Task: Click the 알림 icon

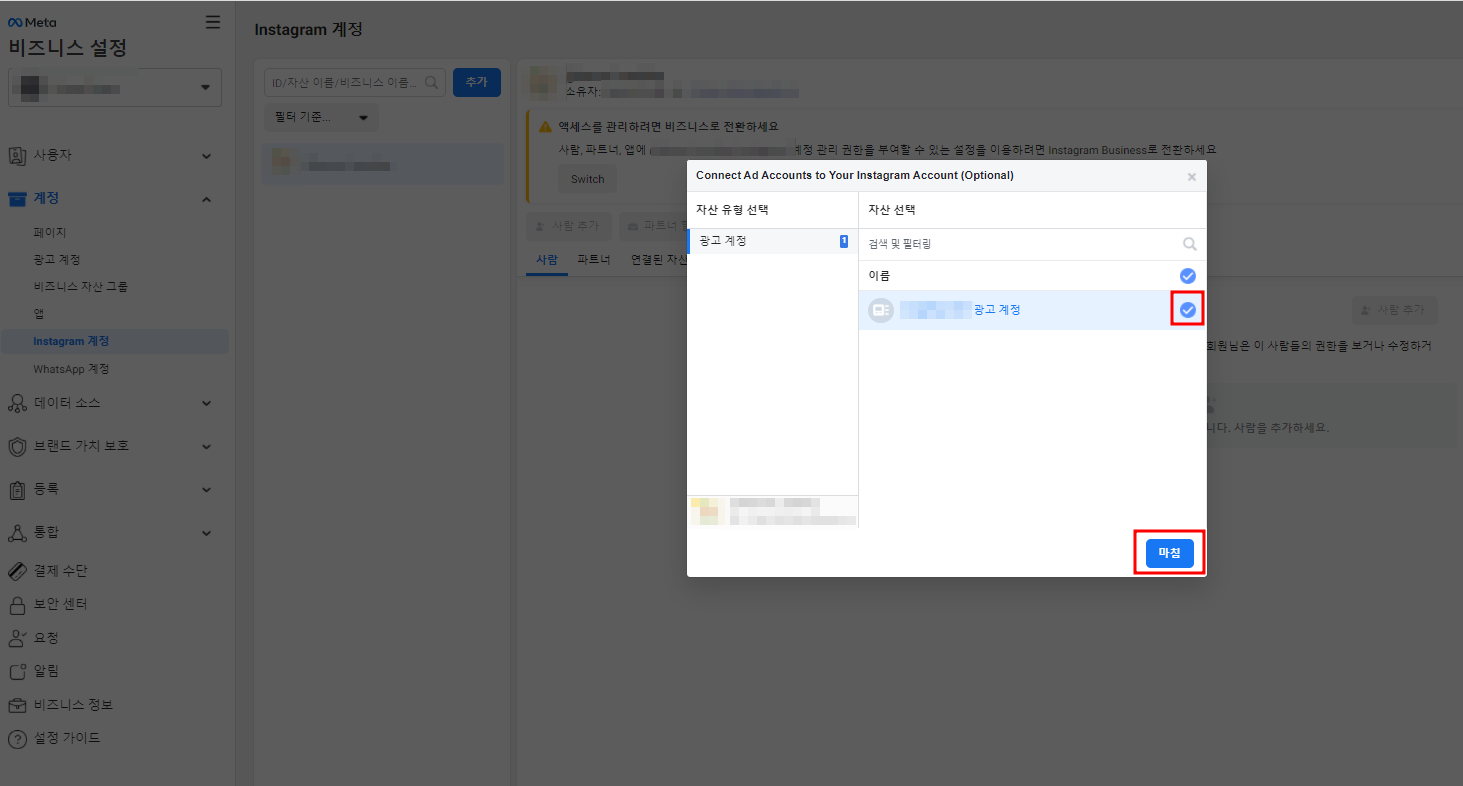Action: [17, 671]
